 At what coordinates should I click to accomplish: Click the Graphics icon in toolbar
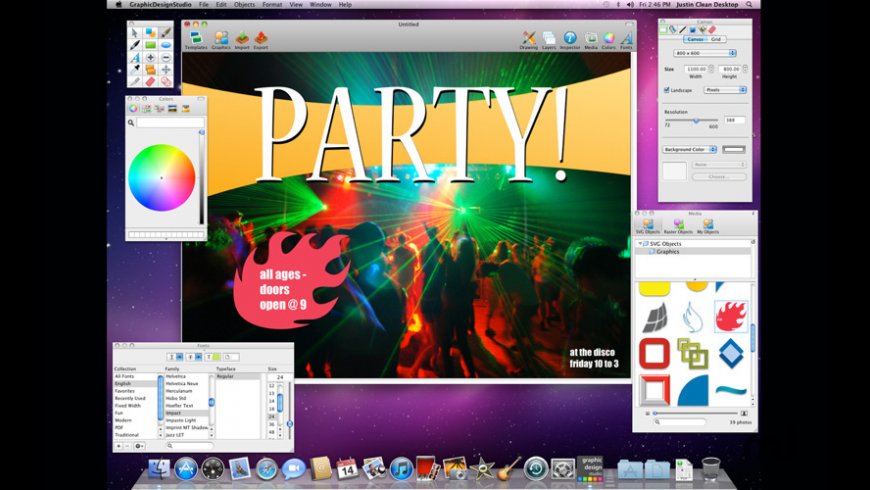pyautogui.click(x=221, y=39)
